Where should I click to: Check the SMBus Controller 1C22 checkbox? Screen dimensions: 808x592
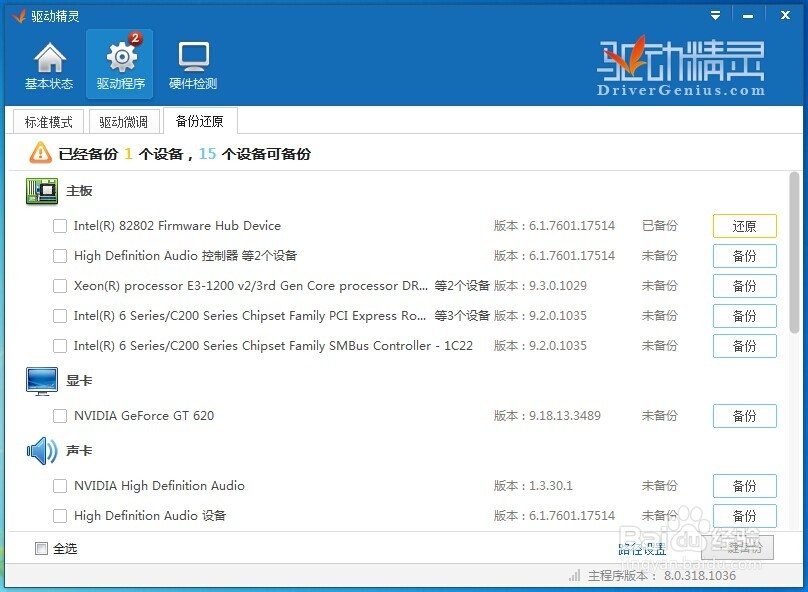(60, 346)
